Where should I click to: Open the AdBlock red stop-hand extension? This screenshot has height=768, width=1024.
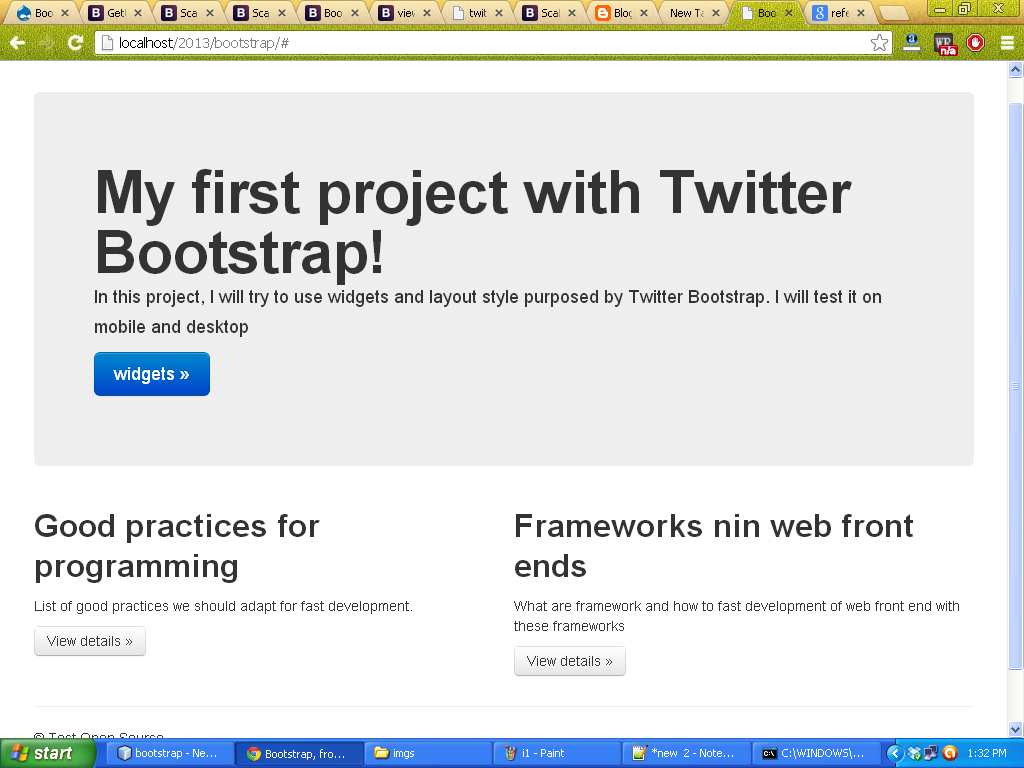point(976,43)
